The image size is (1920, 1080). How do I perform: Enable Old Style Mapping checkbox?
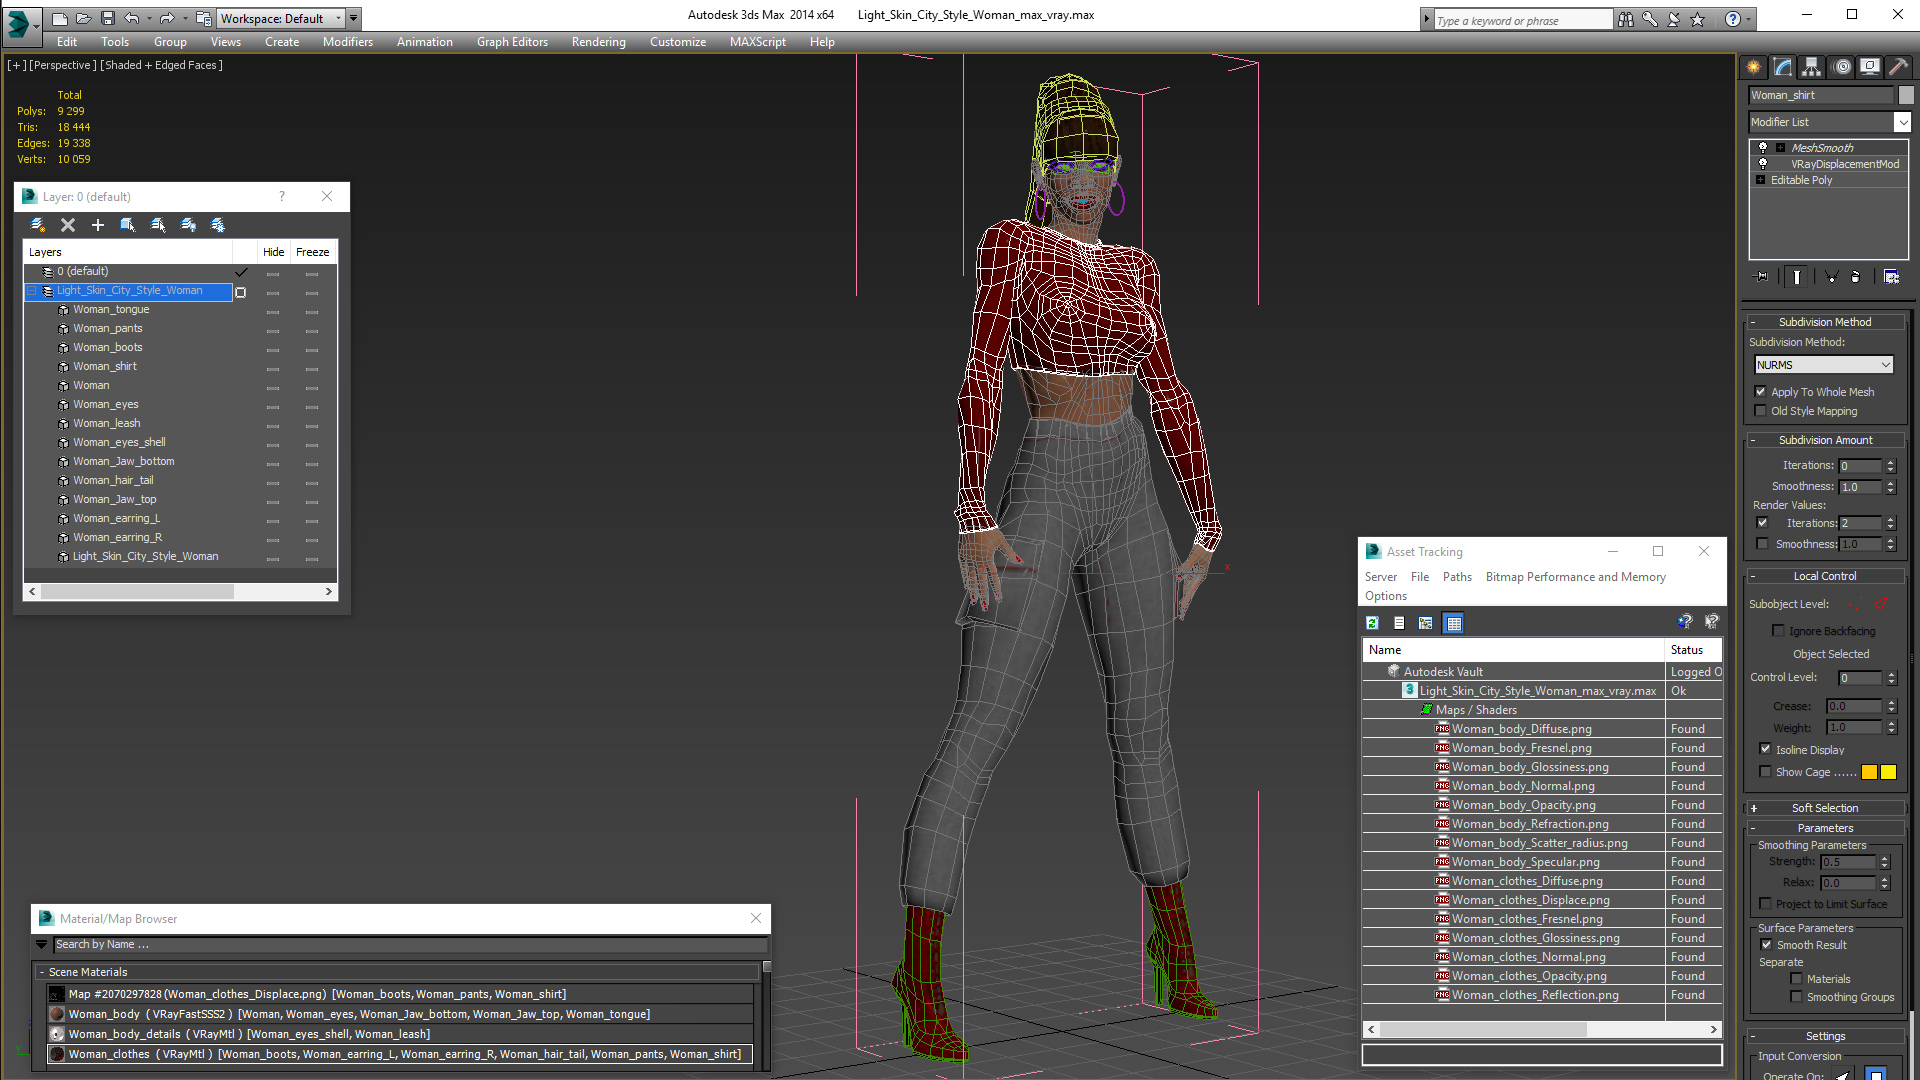tap(1761, 411)
